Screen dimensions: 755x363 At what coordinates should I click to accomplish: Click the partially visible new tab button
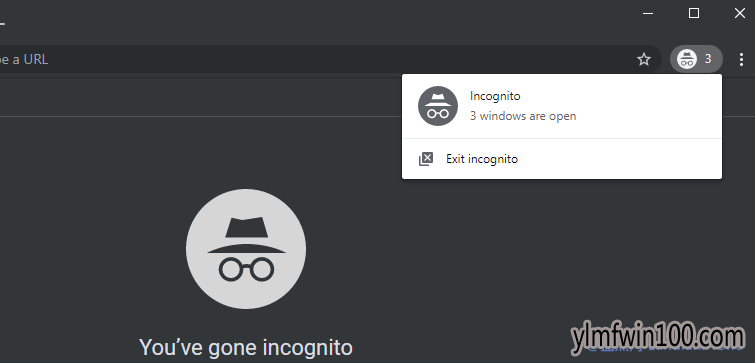pyautogui.click(x=2, y=23)
